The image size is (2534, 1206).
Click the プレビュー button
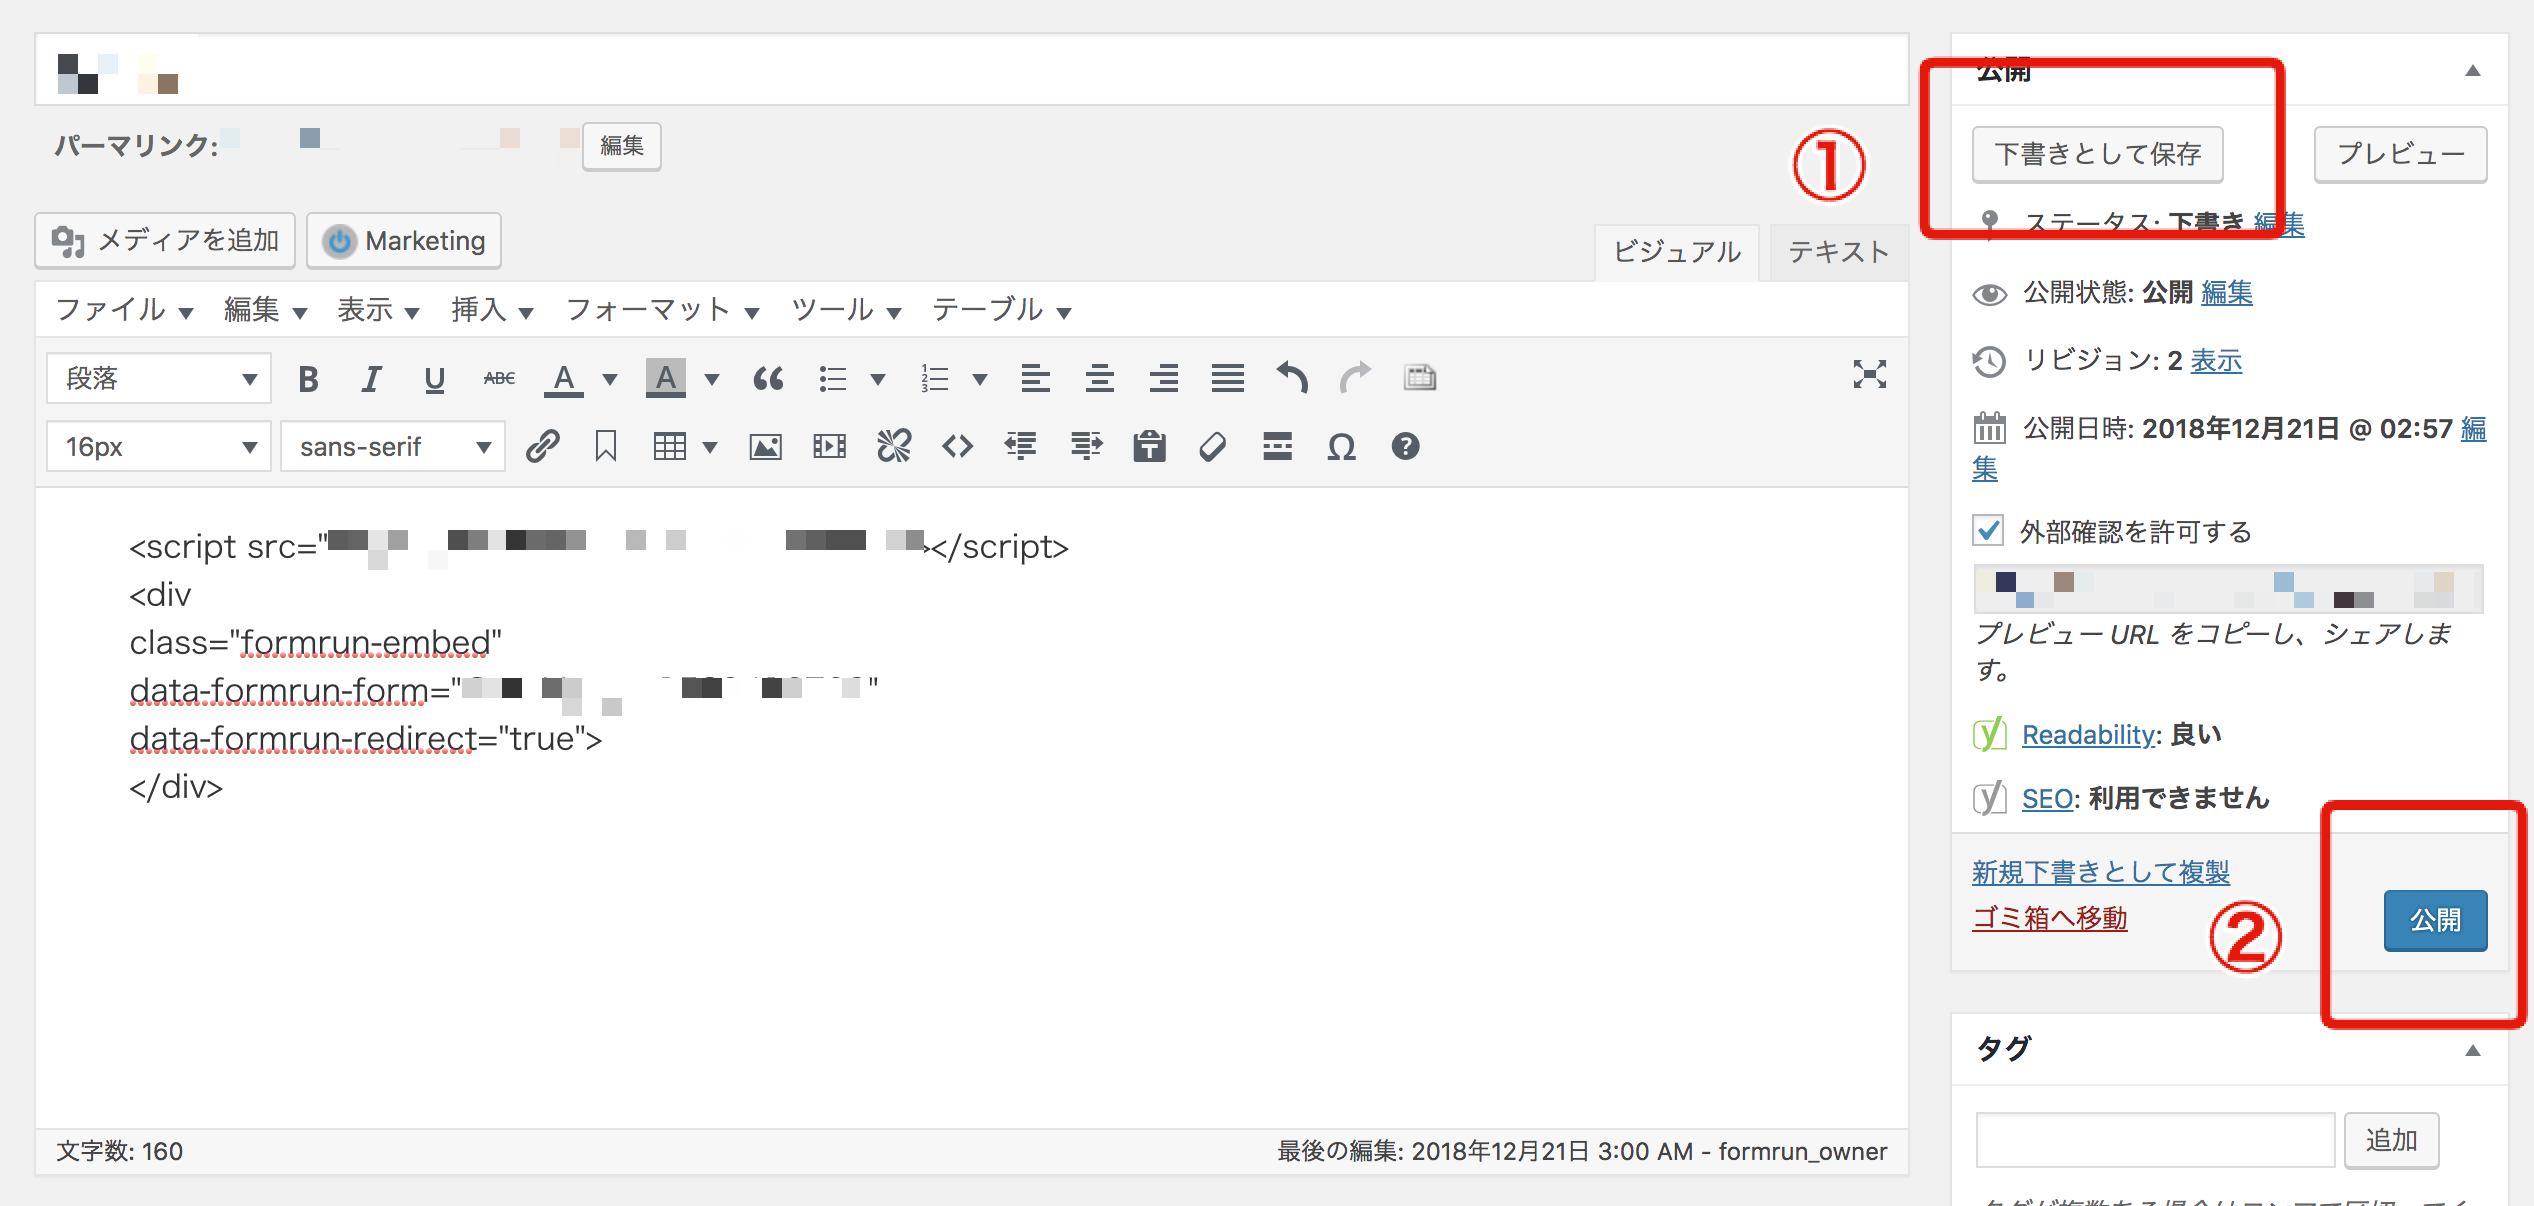(2400, 154)
